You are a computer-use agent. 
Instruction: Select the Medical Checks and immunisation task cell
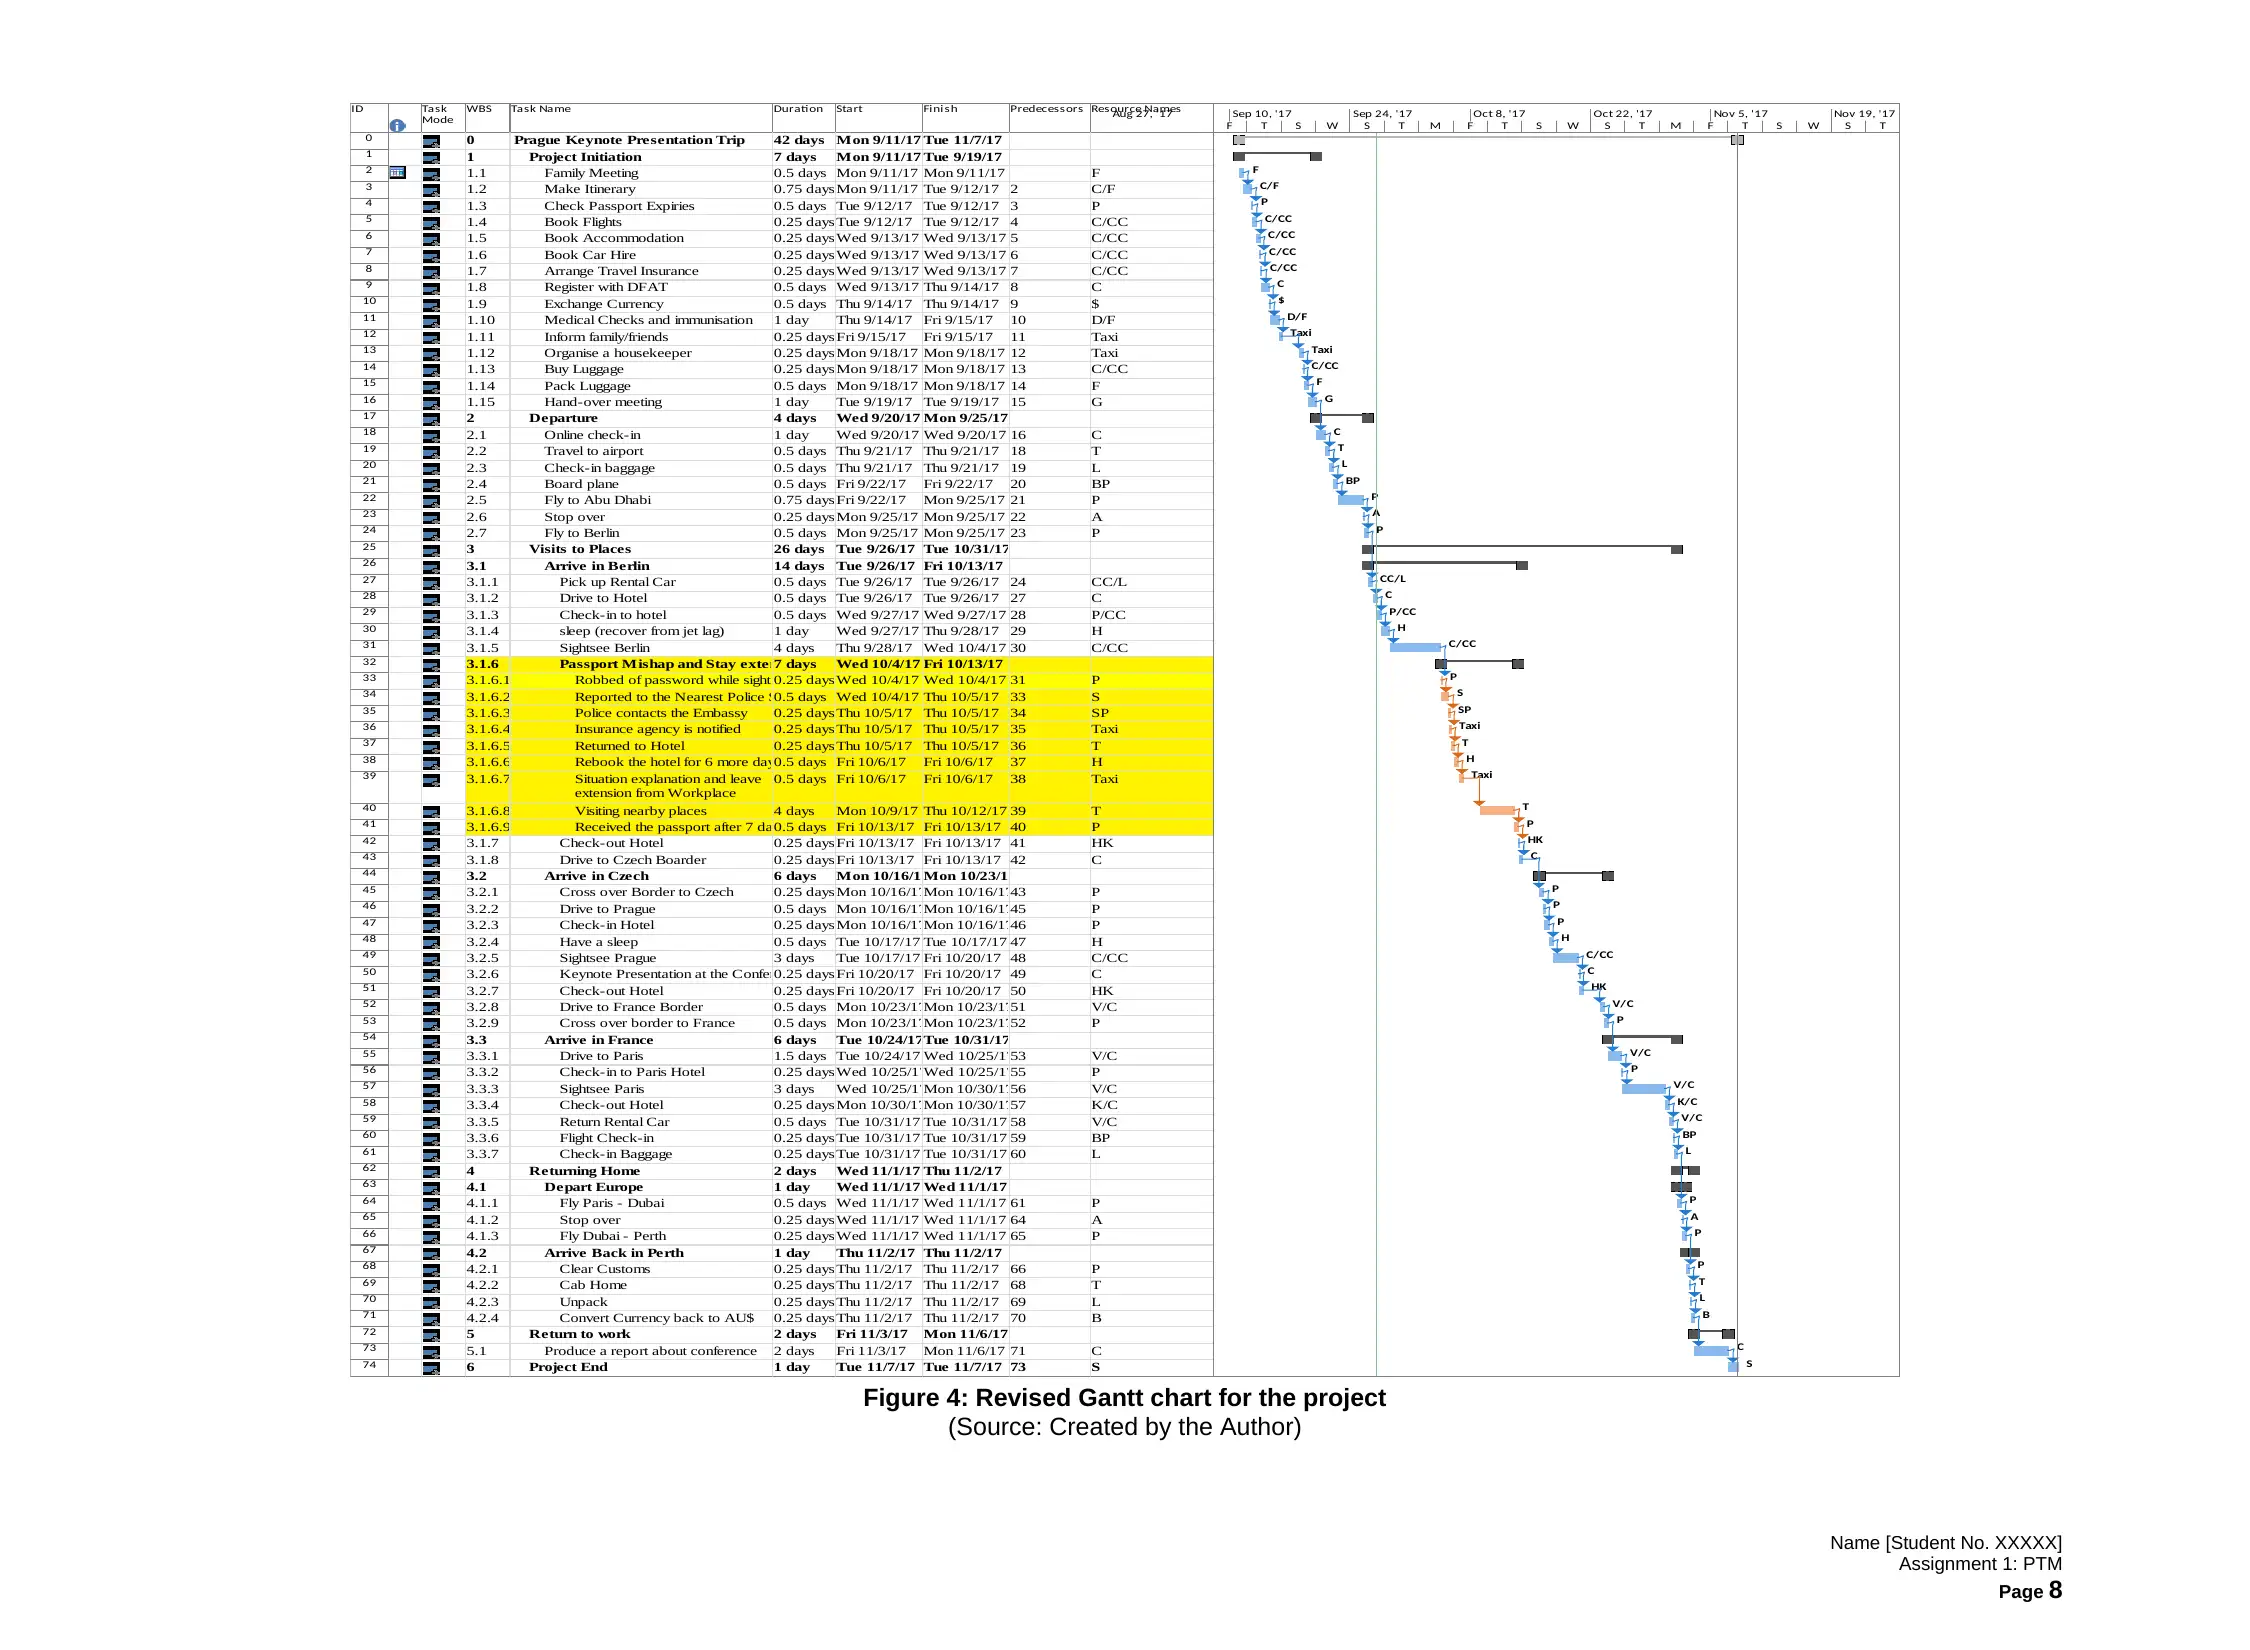tap(648, 321)
